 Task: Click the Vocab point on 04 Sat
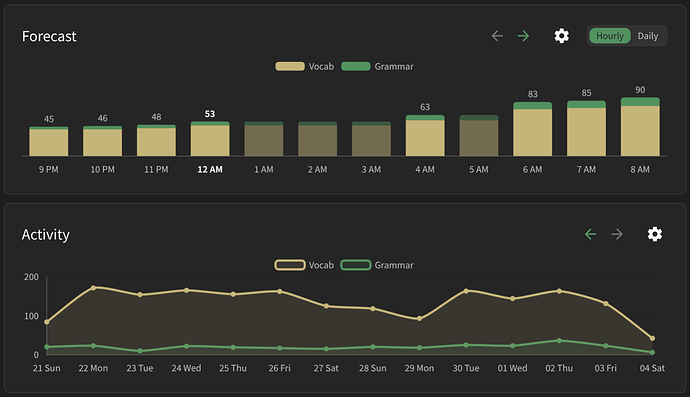[652, 338]
